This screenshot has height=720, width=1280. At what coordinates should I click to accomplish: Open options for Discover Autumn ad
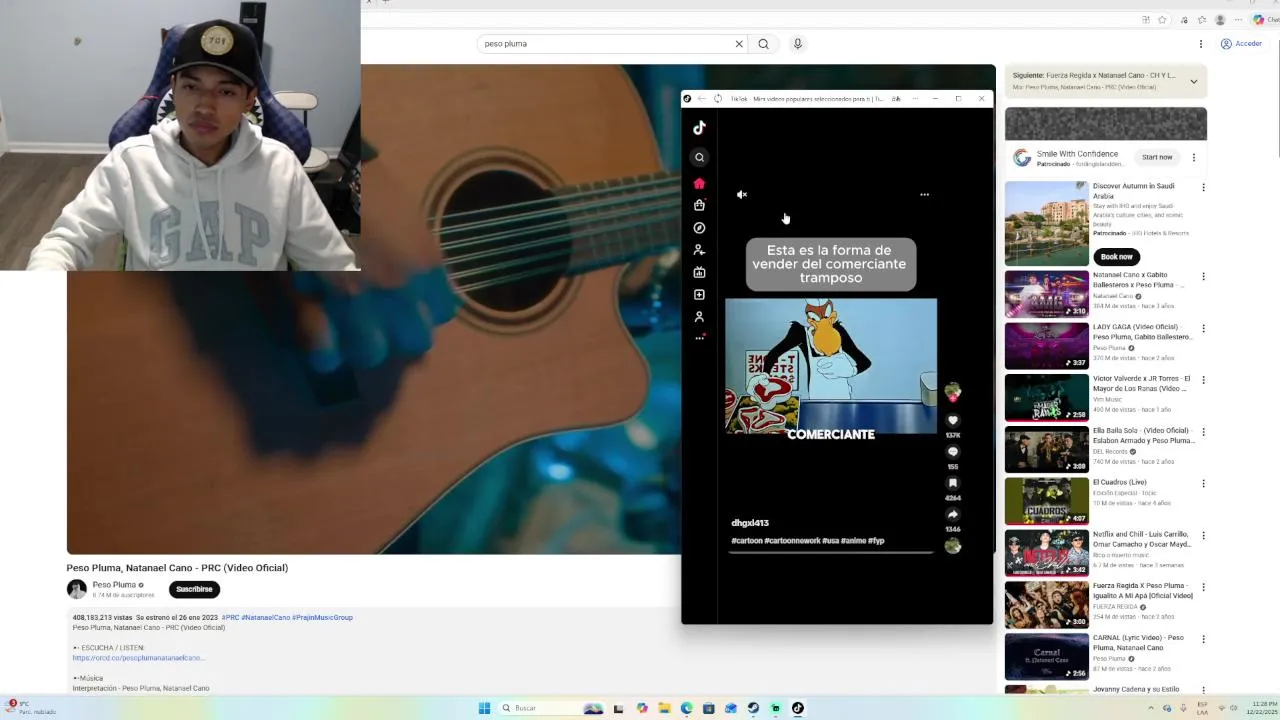[1203, 187]
